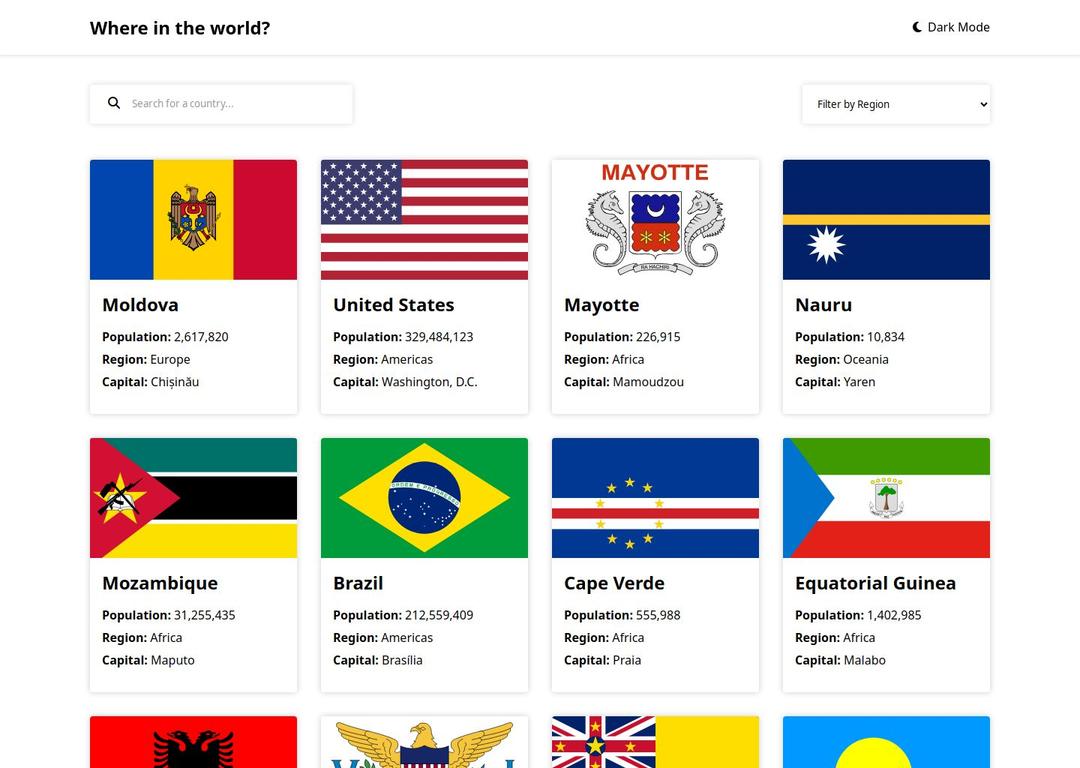Click the Brazil flag image
1080x768 pixels.
click(x=424, y=497)
